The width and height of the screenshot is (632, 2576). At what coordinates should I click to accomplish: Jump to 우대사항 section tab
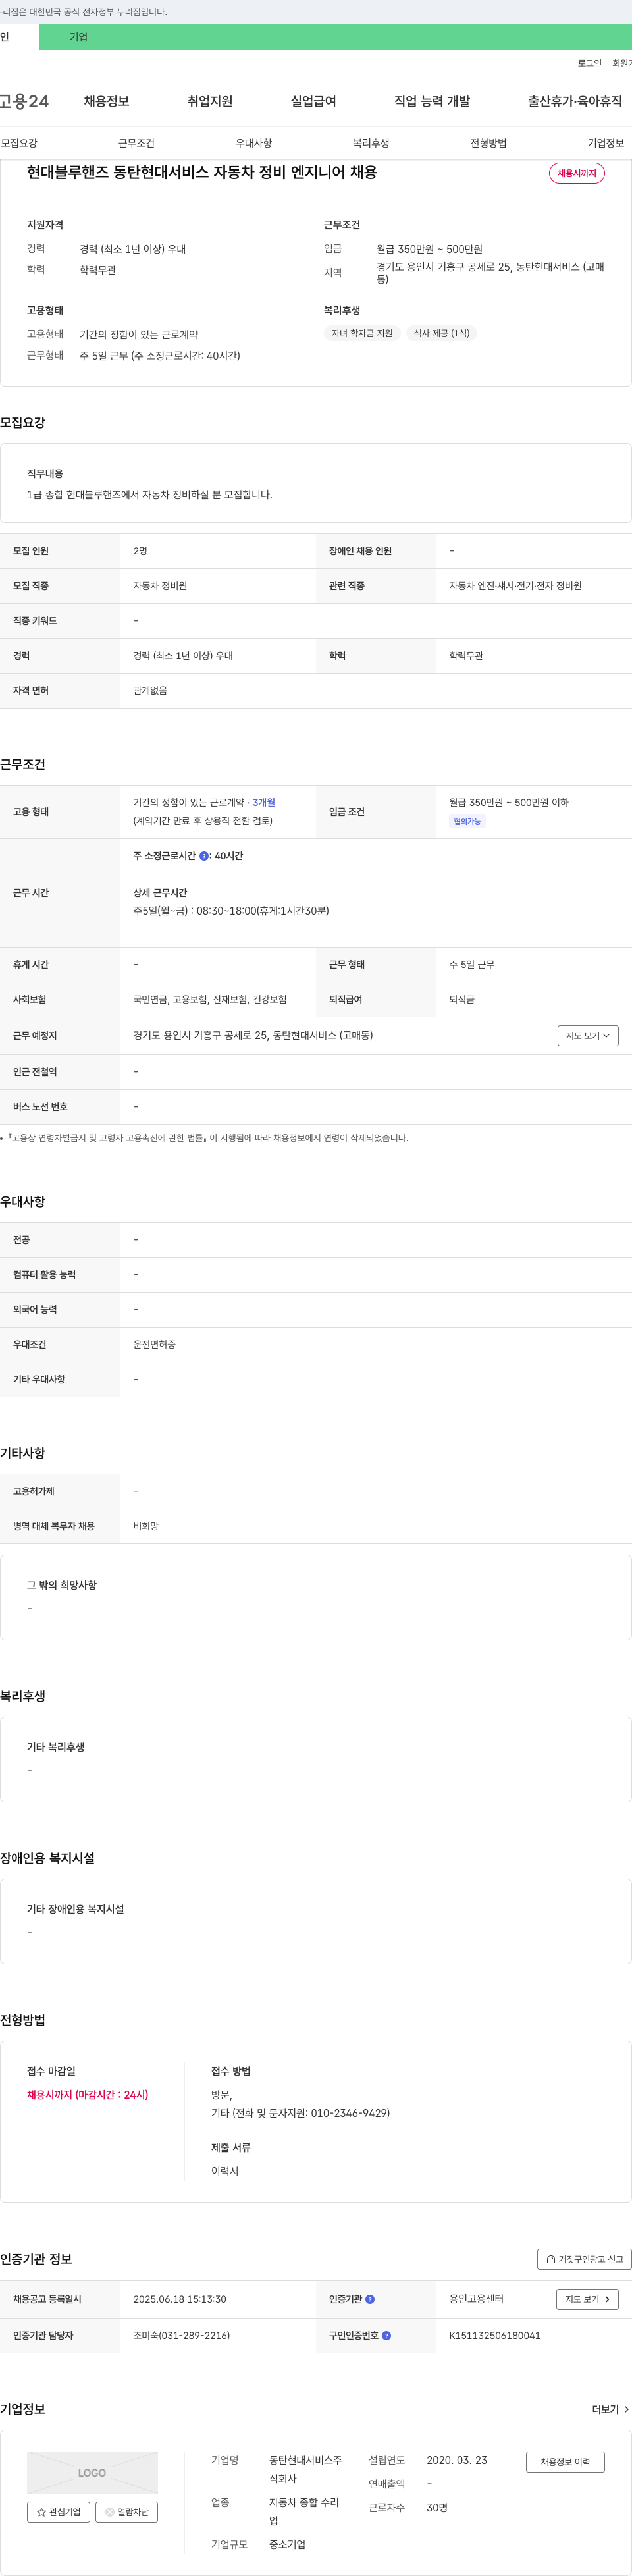pyautogui.click(x=254, y=143)
